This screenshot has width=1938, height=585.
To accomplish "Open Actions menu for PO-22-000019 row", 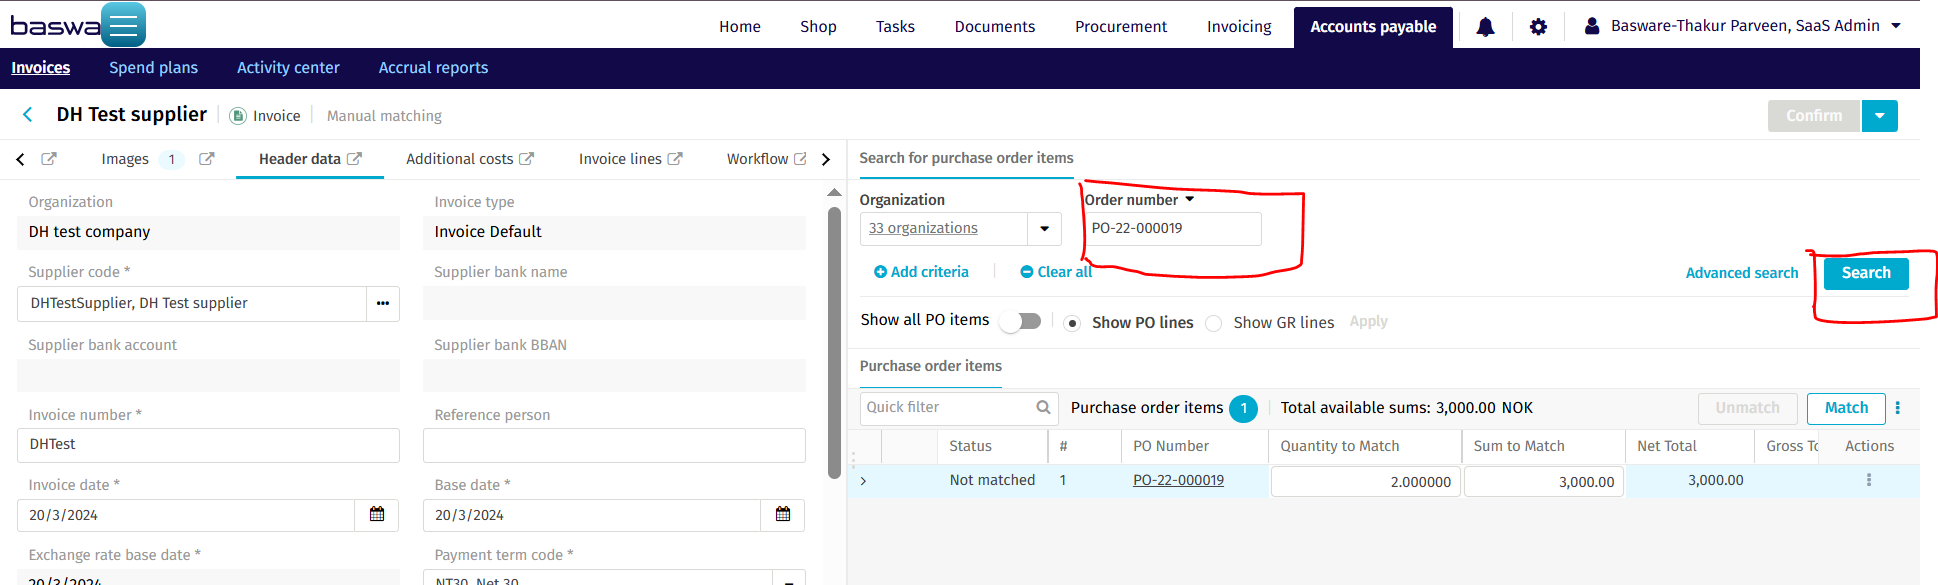I will (1868, 480).
